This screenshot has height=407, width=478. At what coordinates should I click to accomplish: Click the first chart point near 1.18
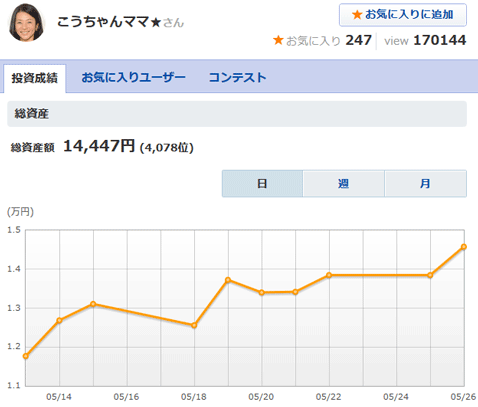pos(26,356)
